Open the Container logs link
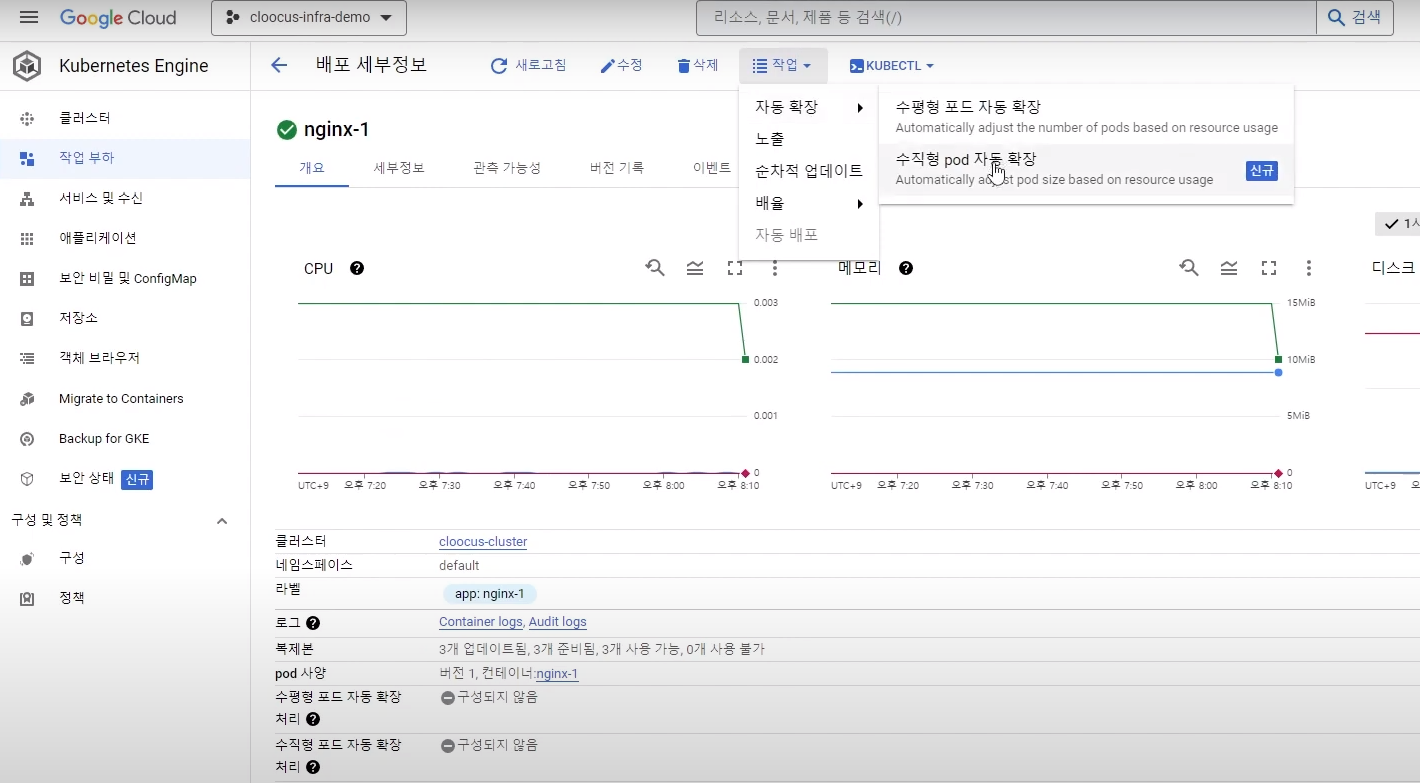 tap(481, 622)
